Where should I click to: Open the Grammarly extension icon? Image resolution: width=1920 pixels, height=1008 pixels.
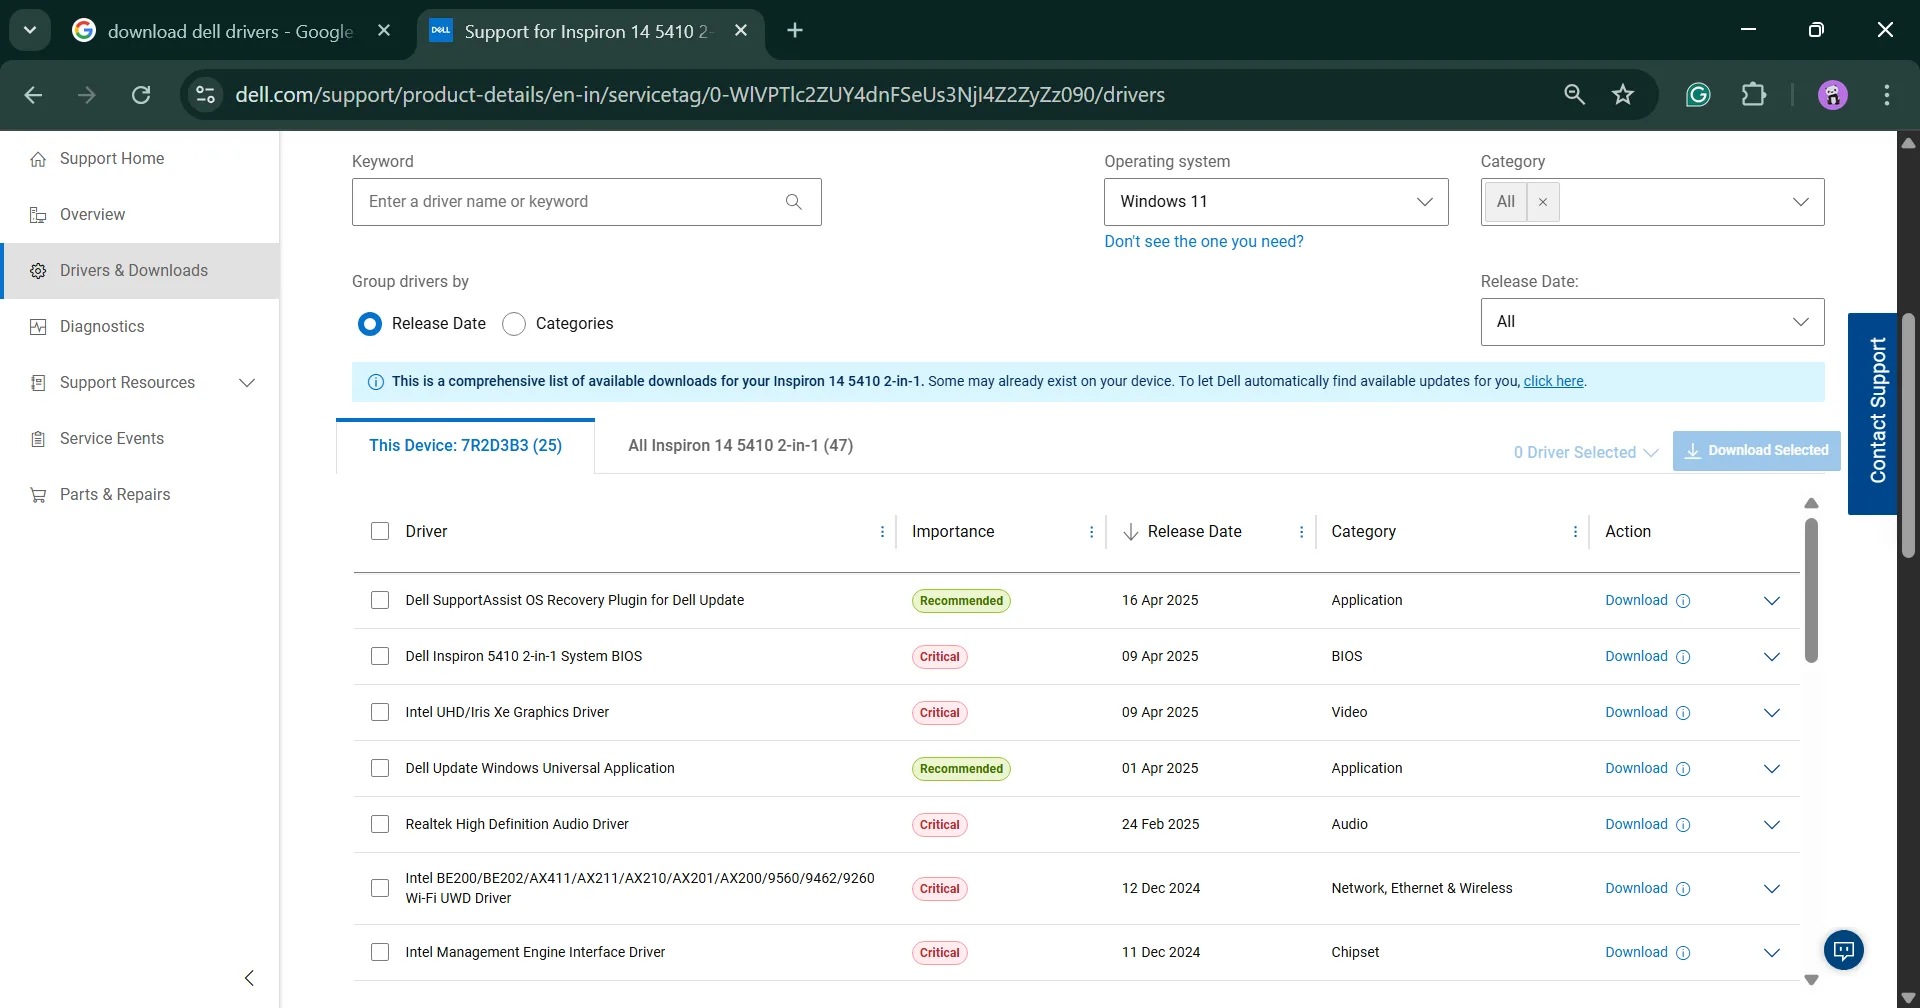pos(1698,95)
